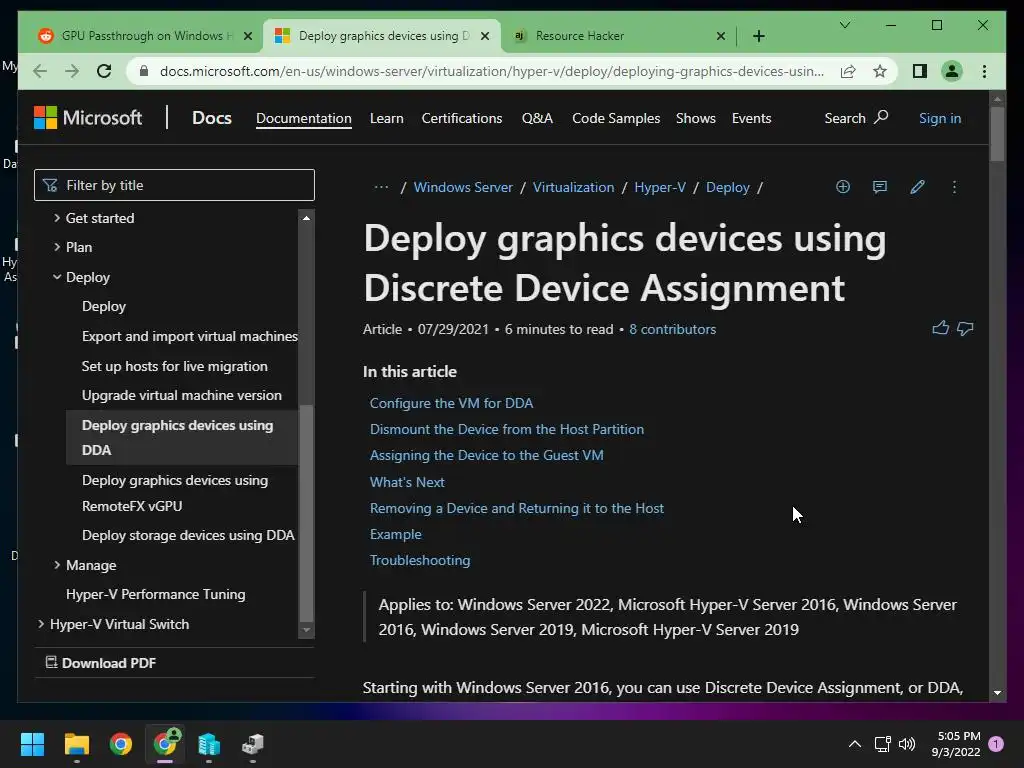
Task: Collapse the Deploy tree node
Action: (57, 277)
